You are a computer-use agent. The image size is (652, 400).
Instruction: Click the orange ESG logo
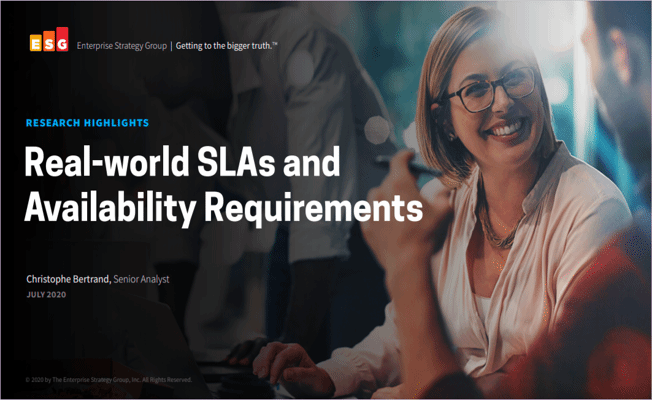click(48, 44)
